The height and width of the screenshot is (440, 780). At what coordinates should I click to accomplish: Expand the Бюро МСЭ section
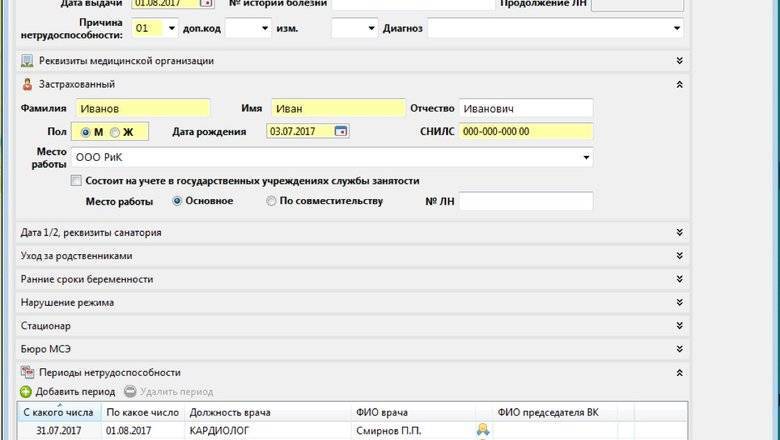[x=680, y=349]
